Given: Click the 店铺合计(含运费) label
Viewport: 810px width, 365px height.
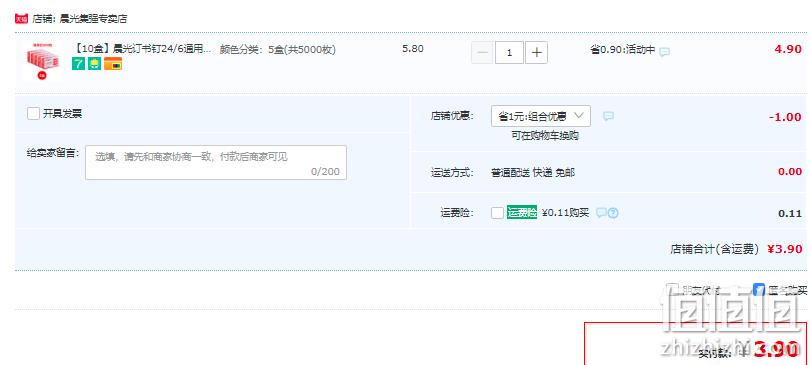Looking at the screenshot, I should (x=714, y=249).
